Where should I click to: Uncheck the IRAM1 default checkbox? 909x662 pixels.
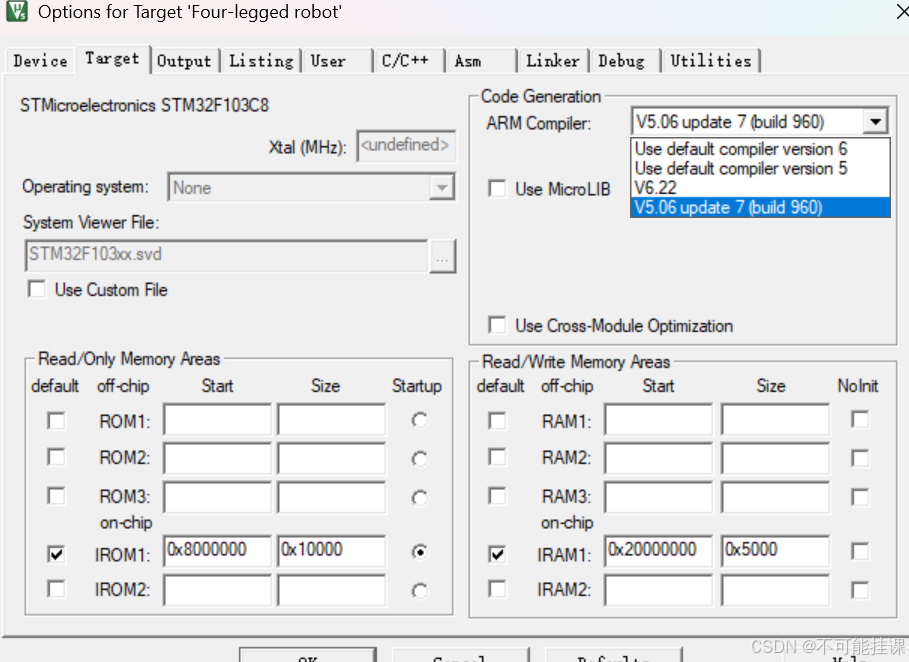tap(497, 554)
